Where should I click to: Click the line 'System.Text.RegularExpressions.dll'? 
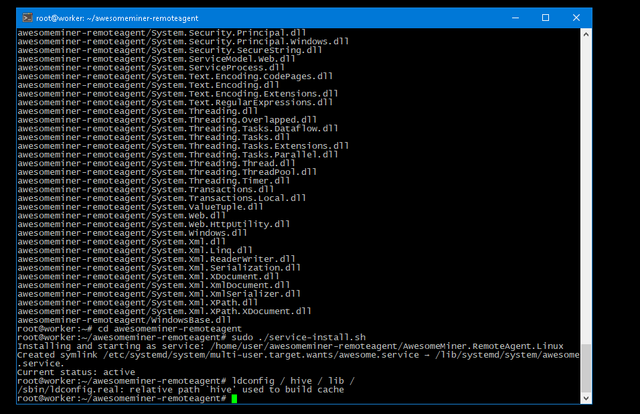click(175, 102)
